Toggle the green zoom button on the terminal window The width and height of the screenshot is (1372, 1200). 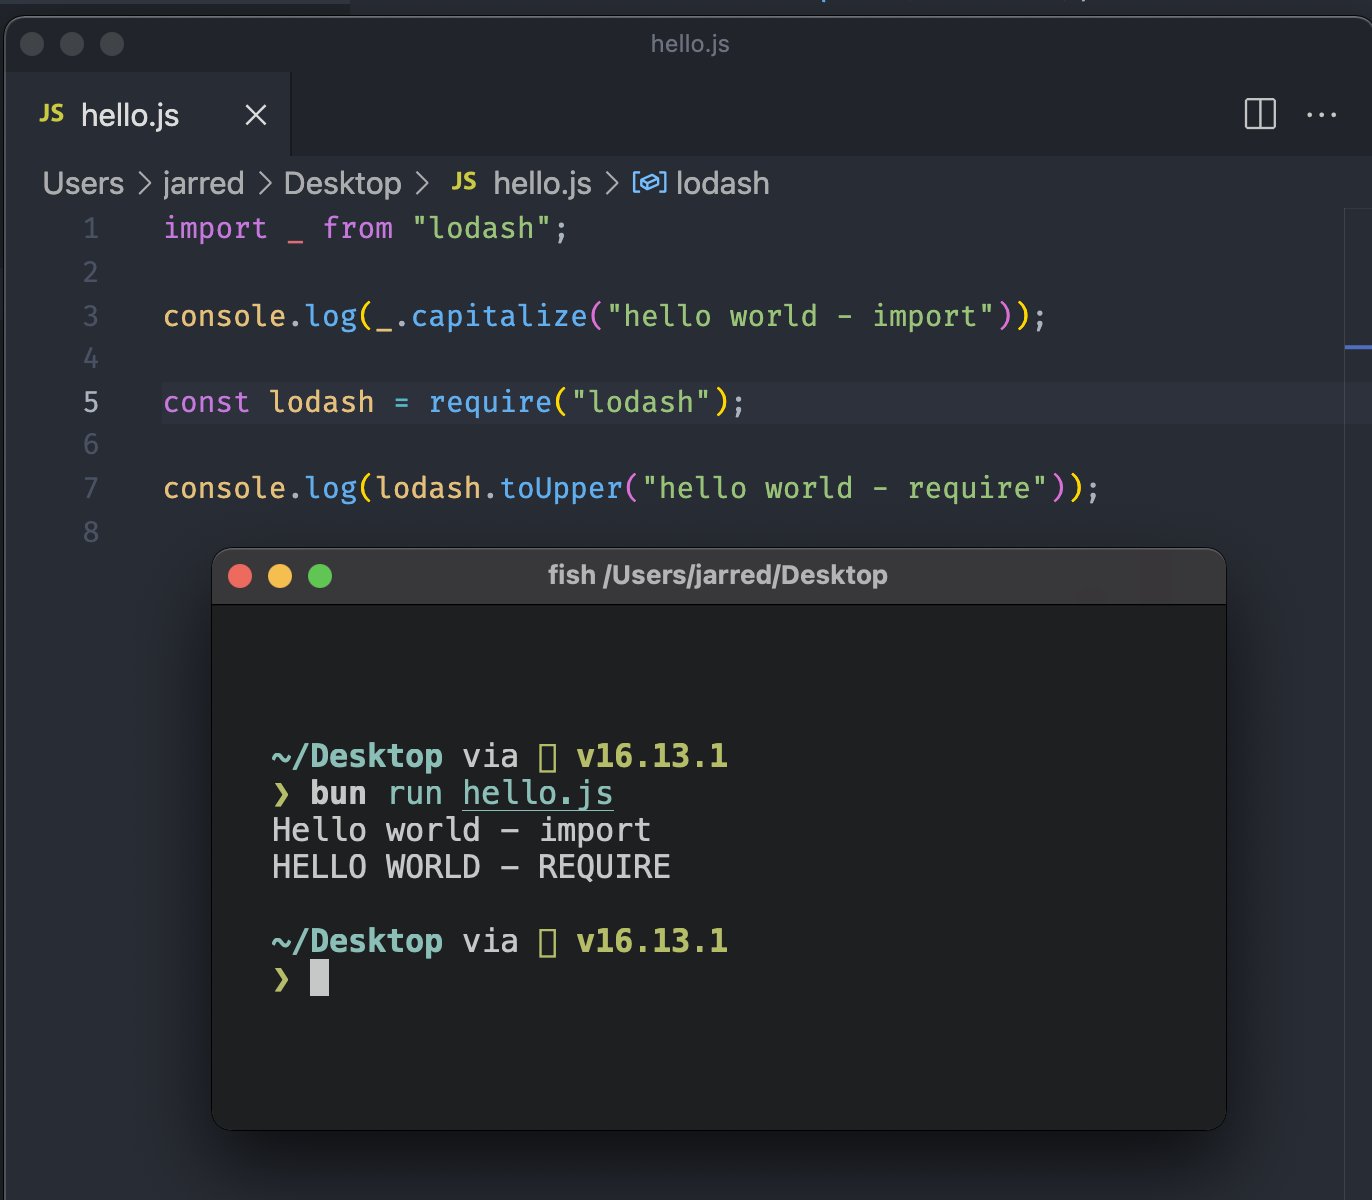[x=320, y=576]
